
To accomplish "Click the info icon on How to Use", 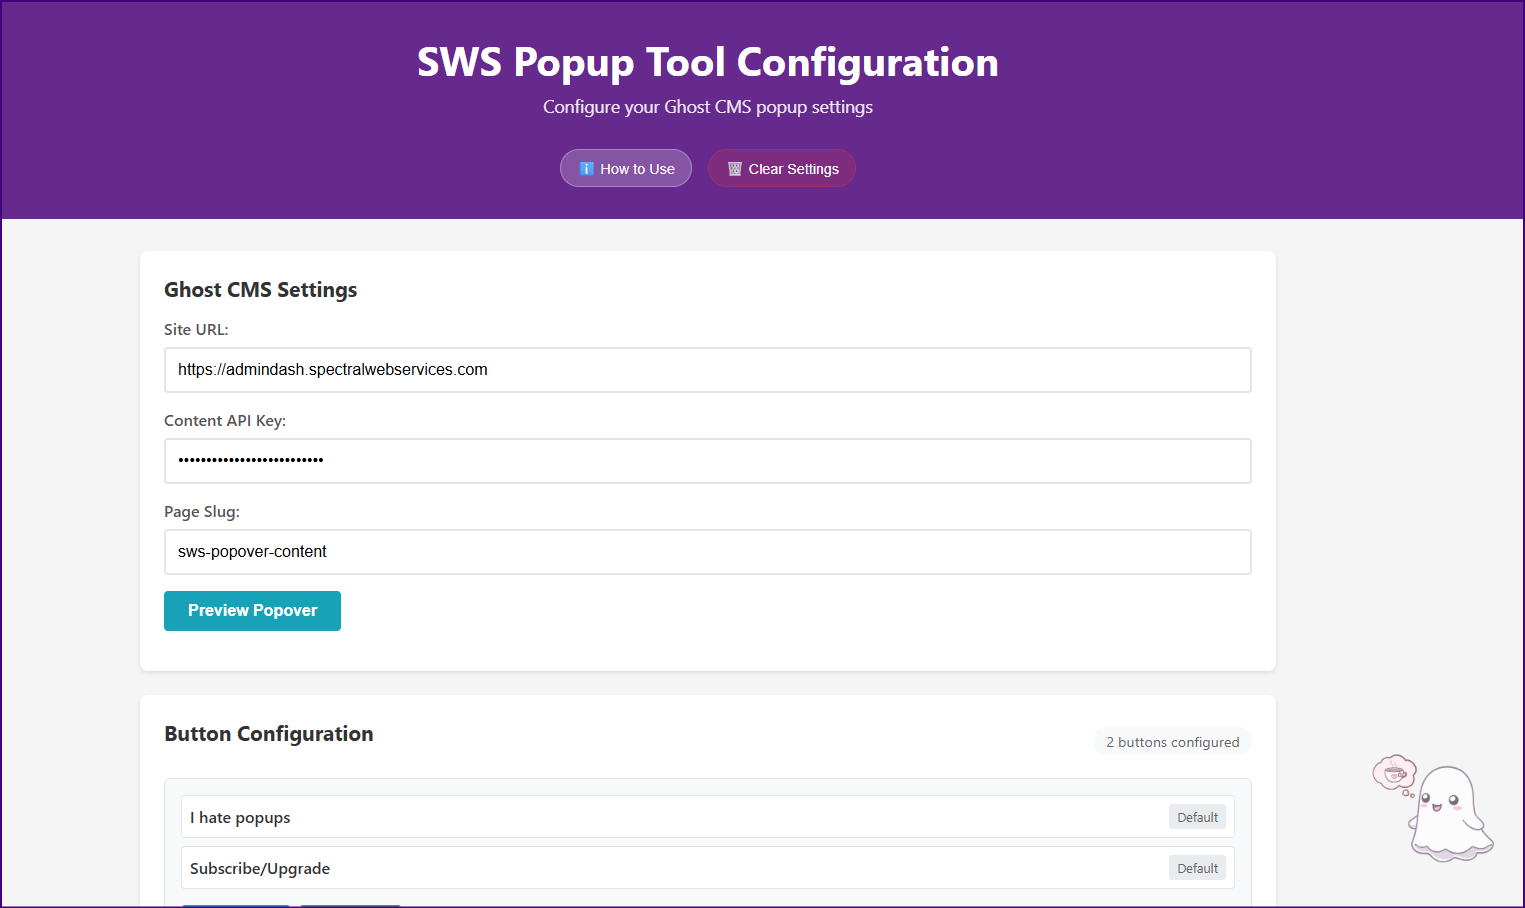I will pyautogui.click(x=587, y=169).
